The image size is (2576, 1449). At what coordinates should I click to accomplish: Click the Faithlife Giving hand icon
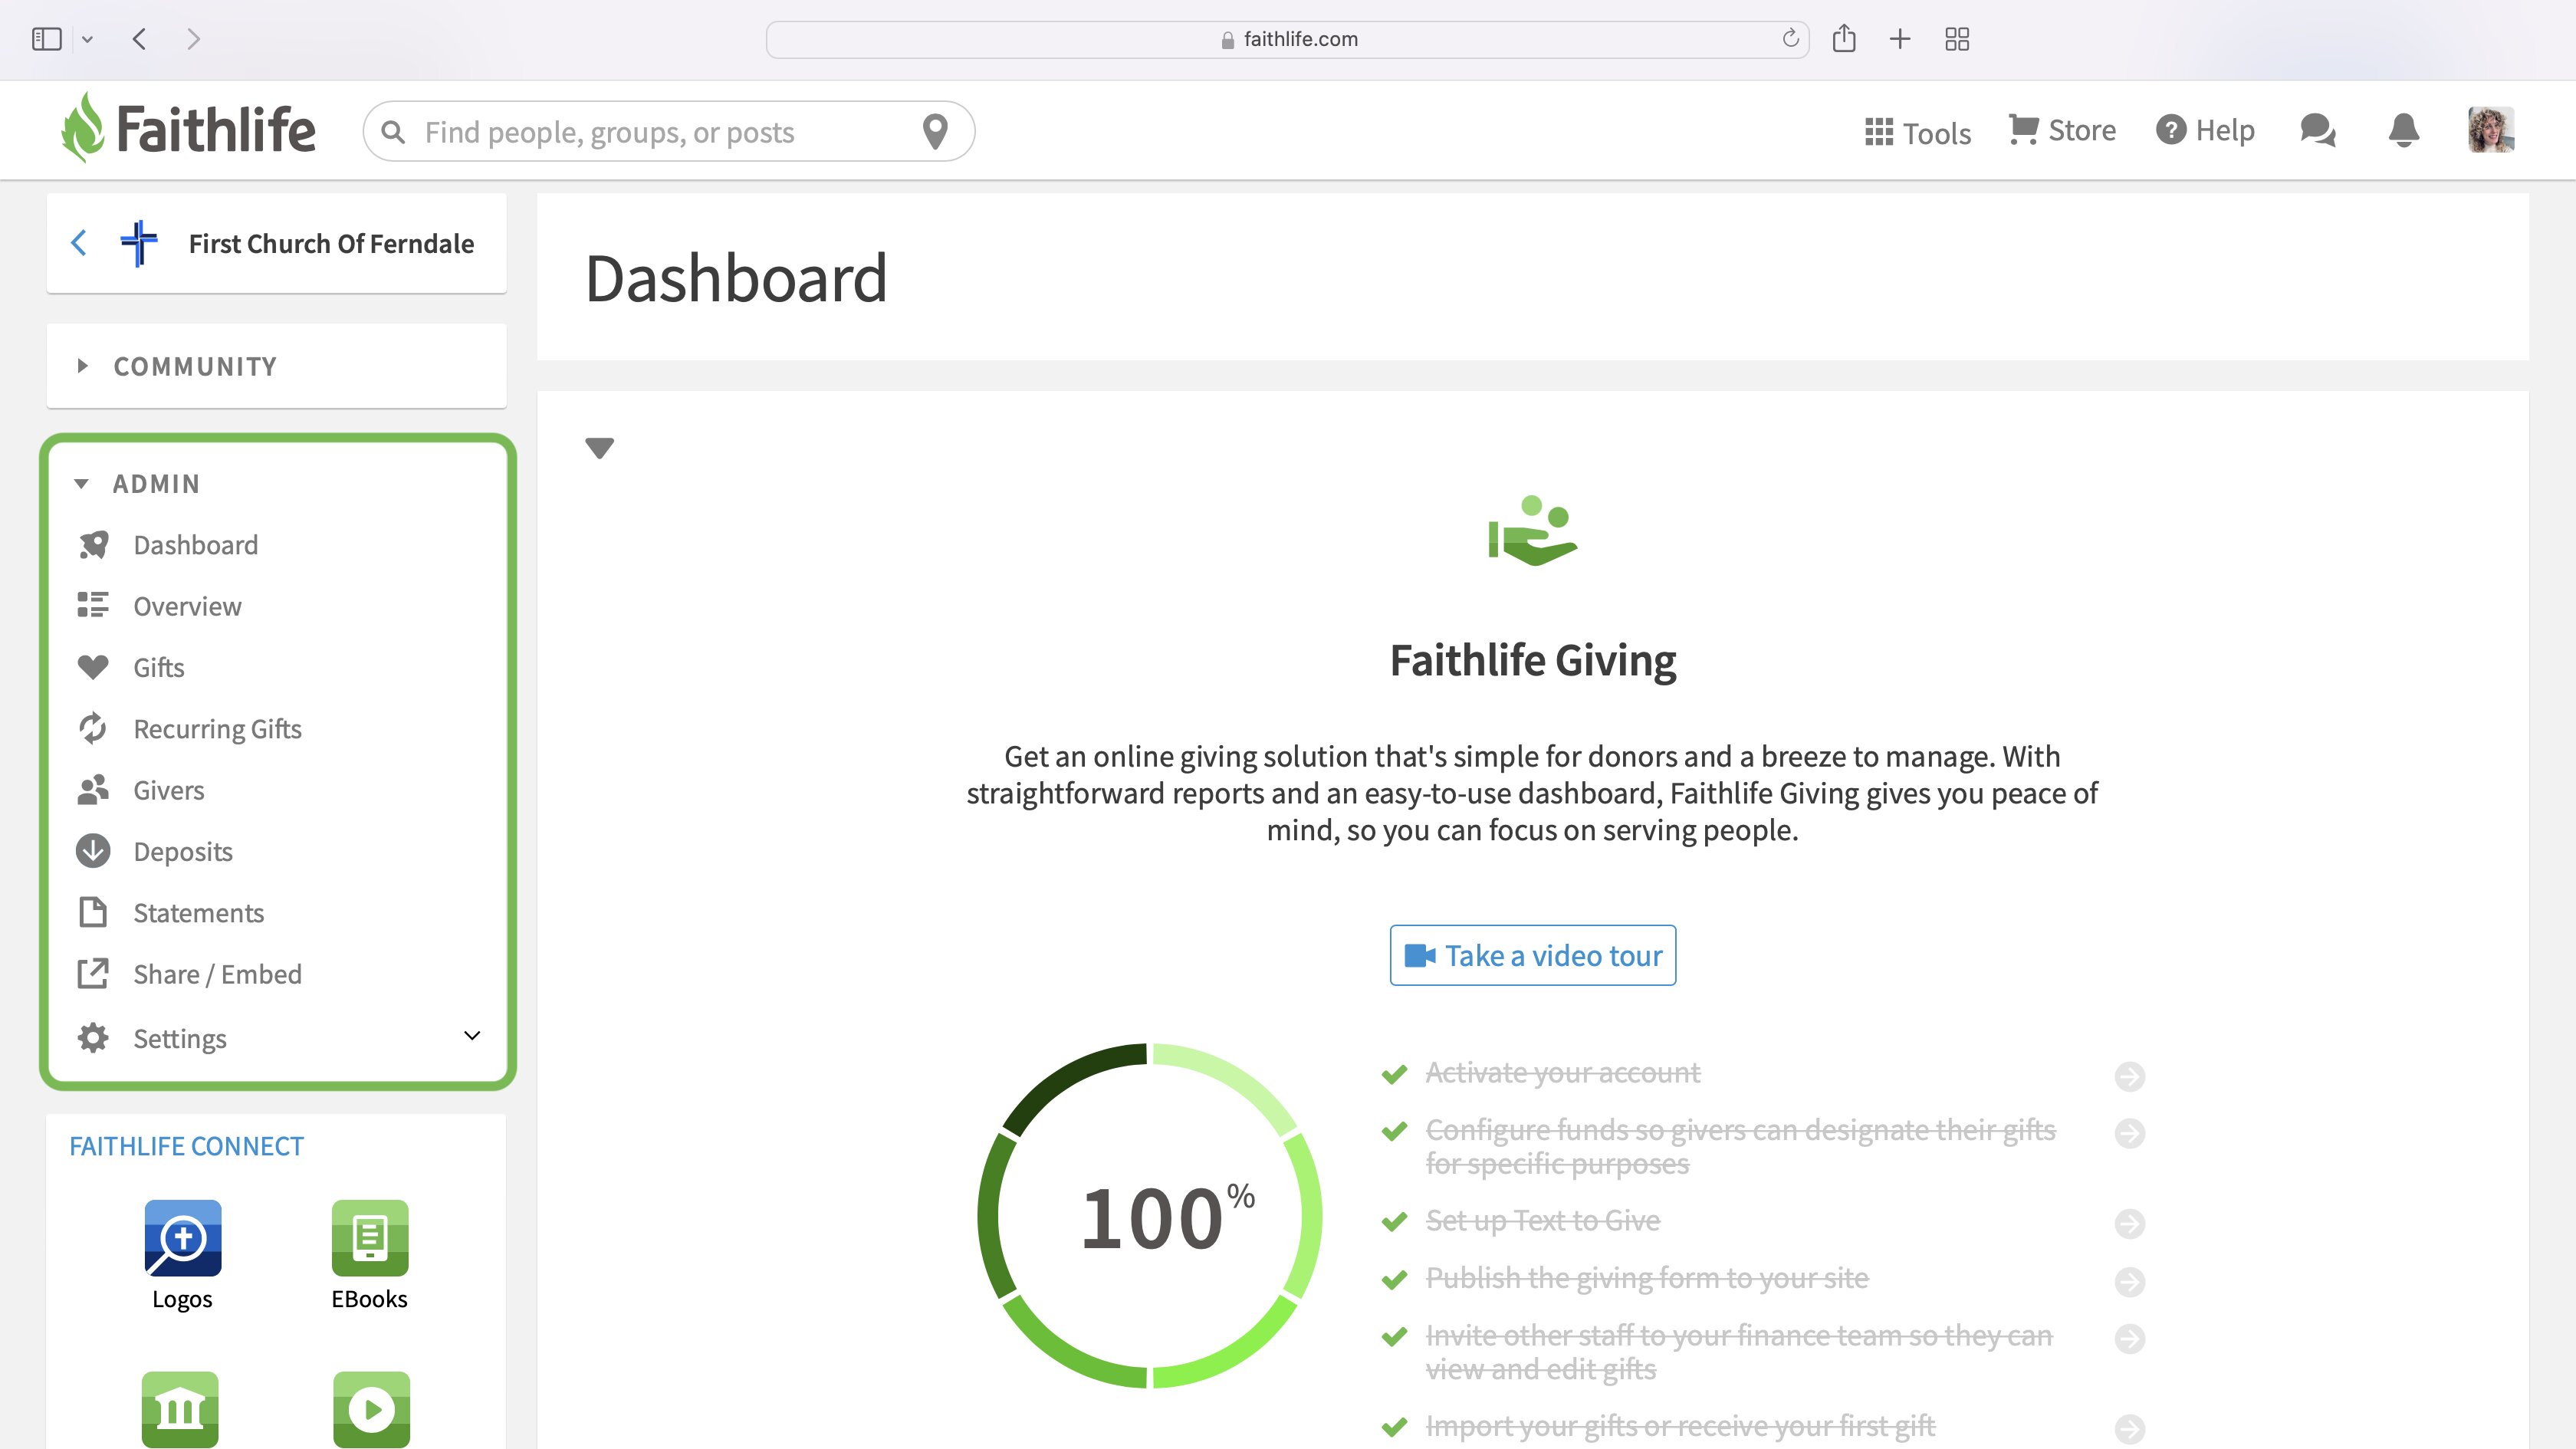click(1532, 530)
